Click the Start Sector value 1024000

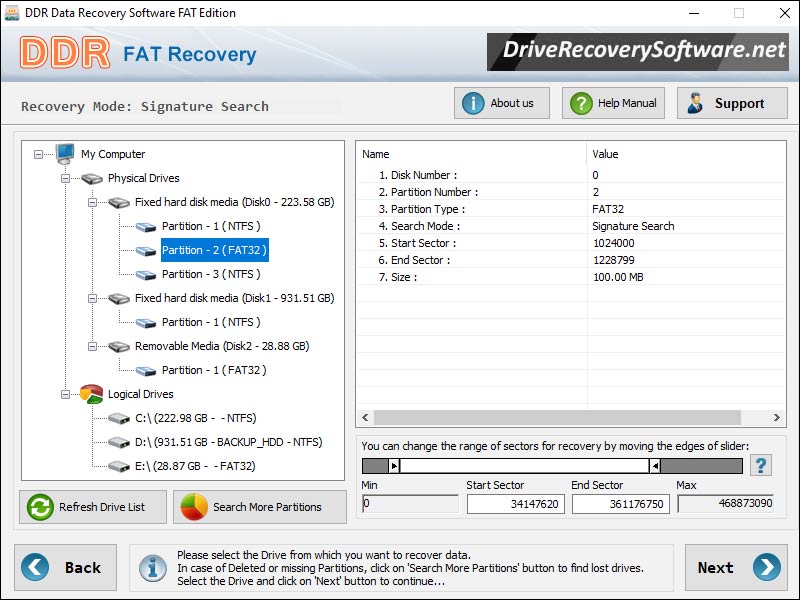coord(613,243)
